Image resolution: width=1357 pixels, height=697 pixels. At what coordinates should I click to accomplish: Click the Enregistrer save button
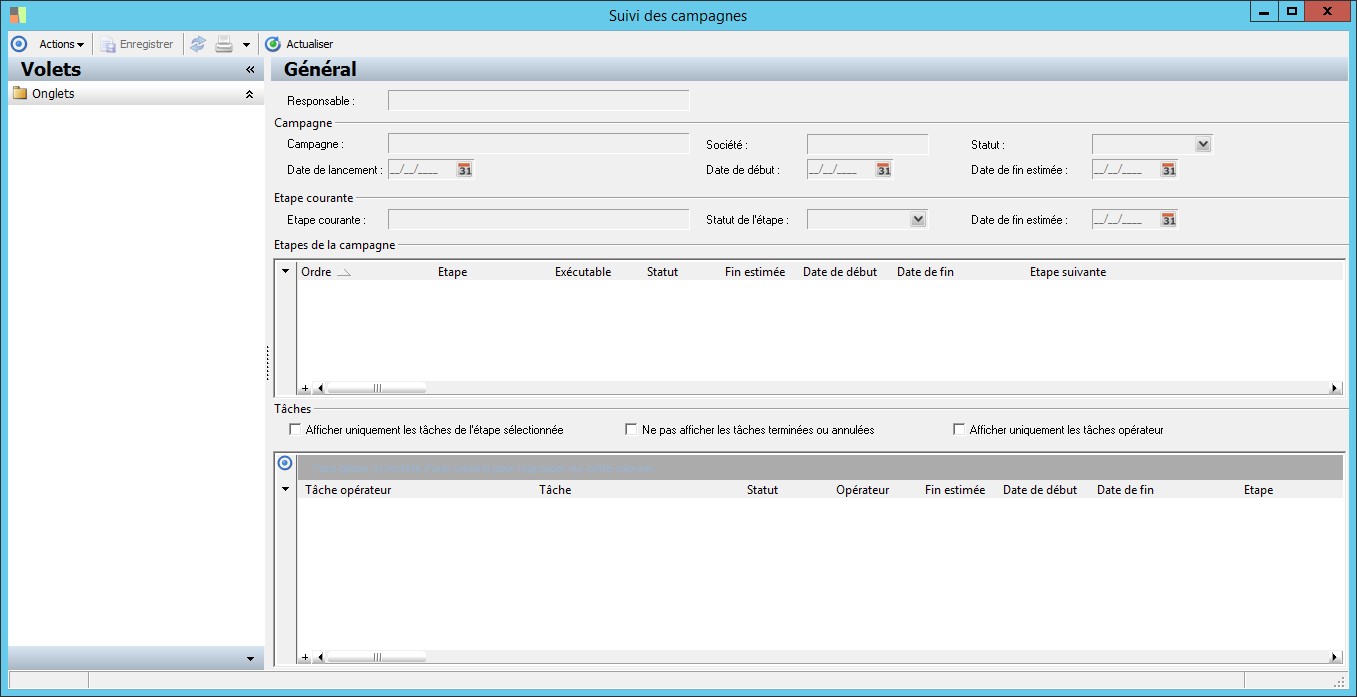click(x=137, y=44)
